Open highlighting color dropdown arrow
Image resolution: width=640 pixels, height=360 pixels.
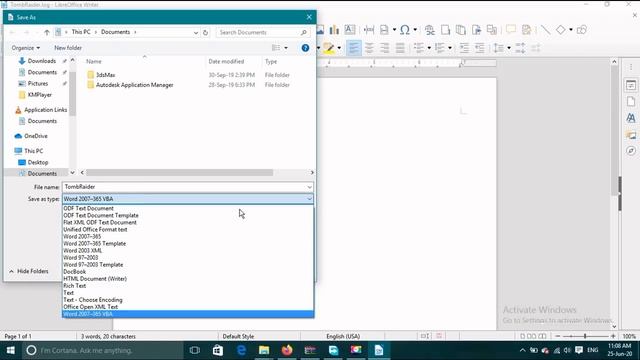339,48
